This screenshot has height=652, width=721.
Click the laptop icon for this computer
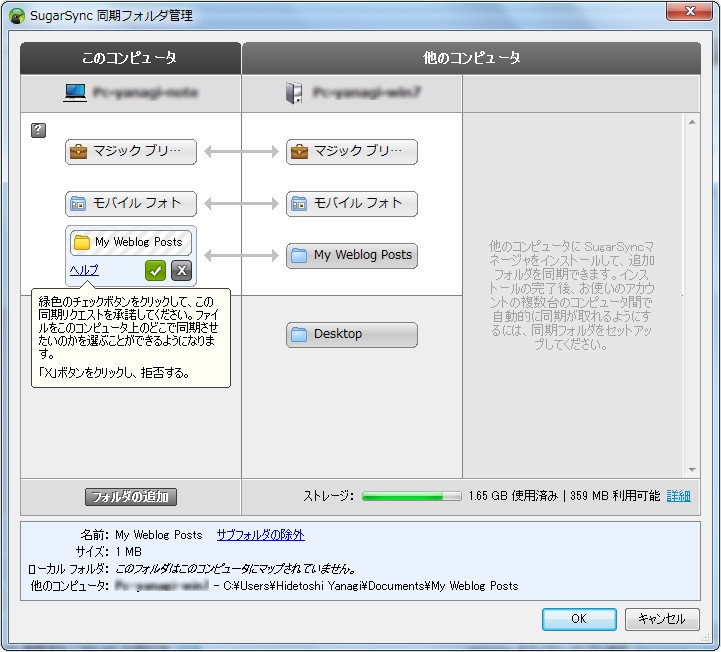75,92
